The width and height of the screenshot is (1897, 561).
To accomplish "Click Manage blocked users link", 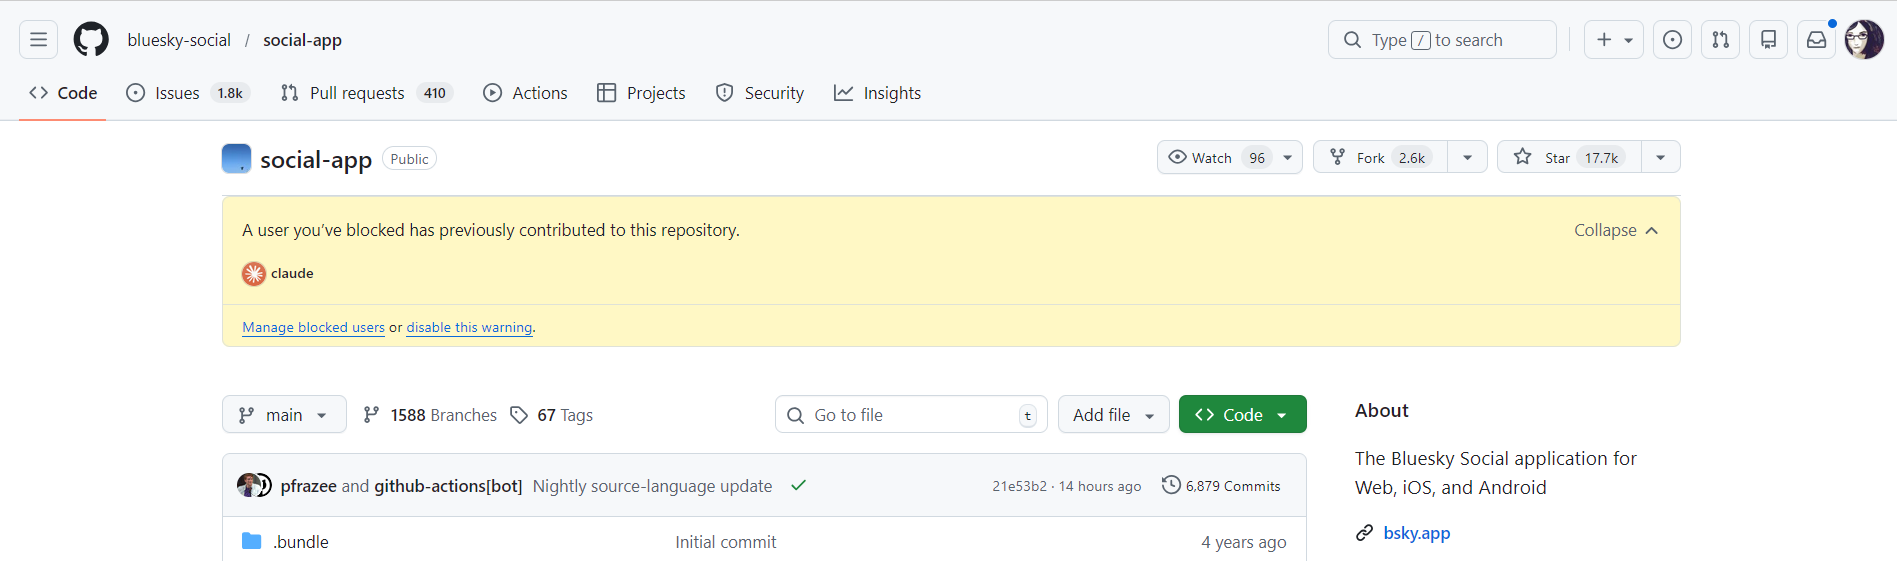I will coord(313,327).
